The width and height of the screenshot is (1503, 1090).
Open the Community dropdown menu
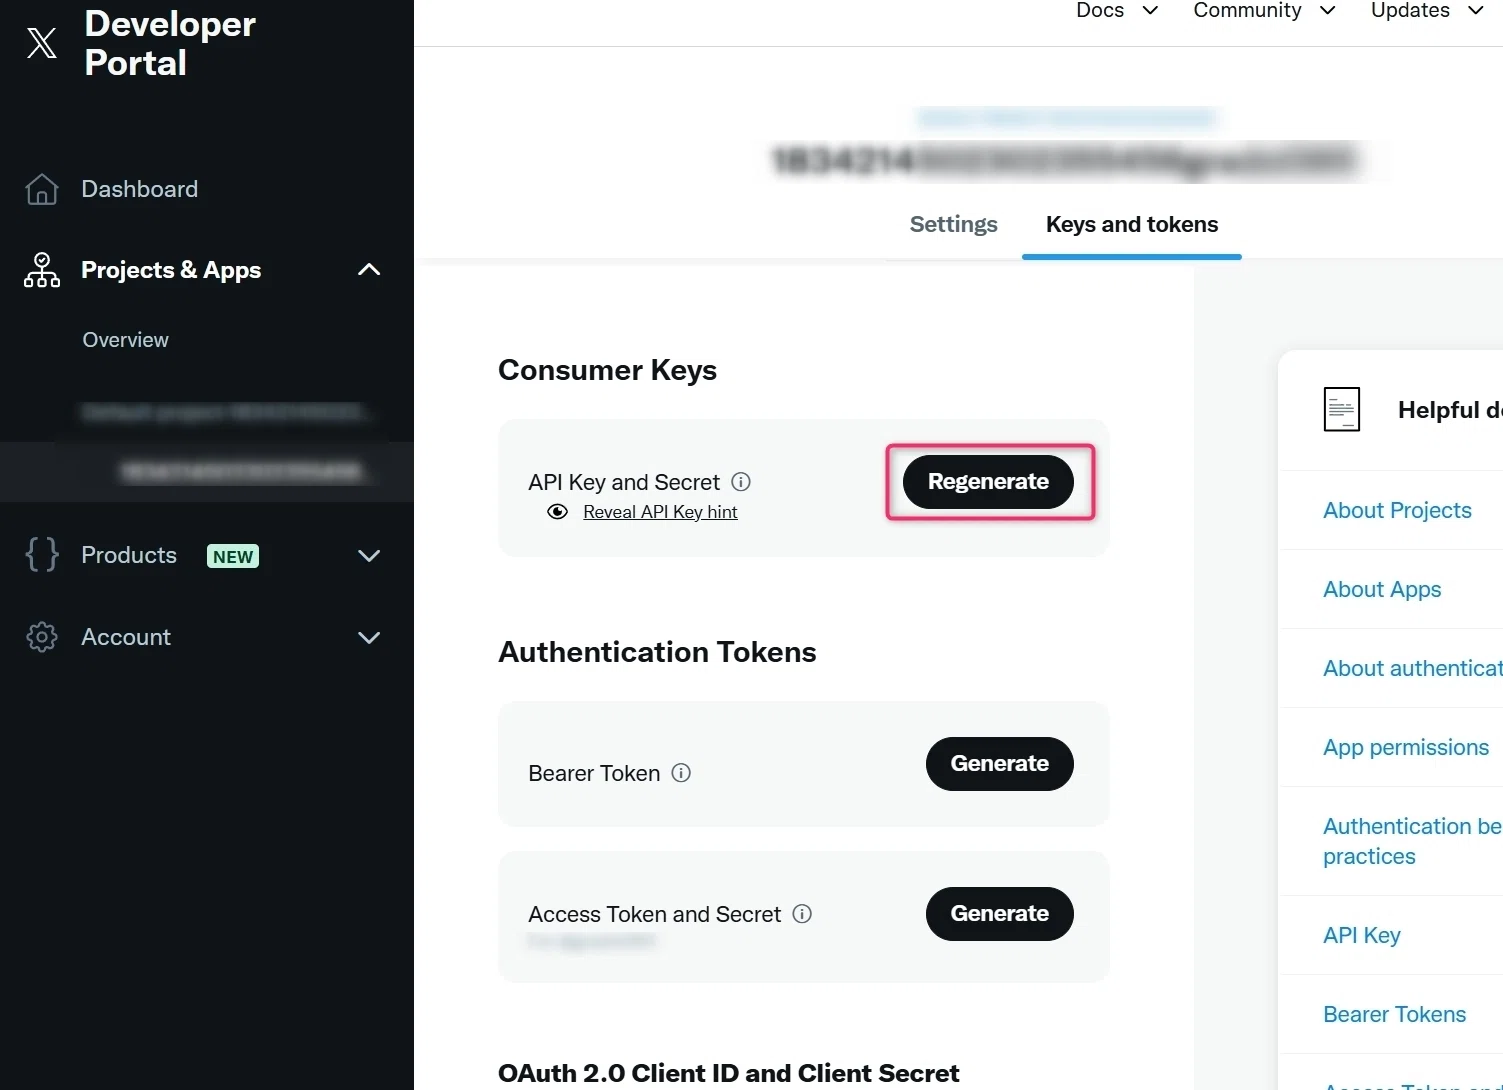pos(1264,11)
